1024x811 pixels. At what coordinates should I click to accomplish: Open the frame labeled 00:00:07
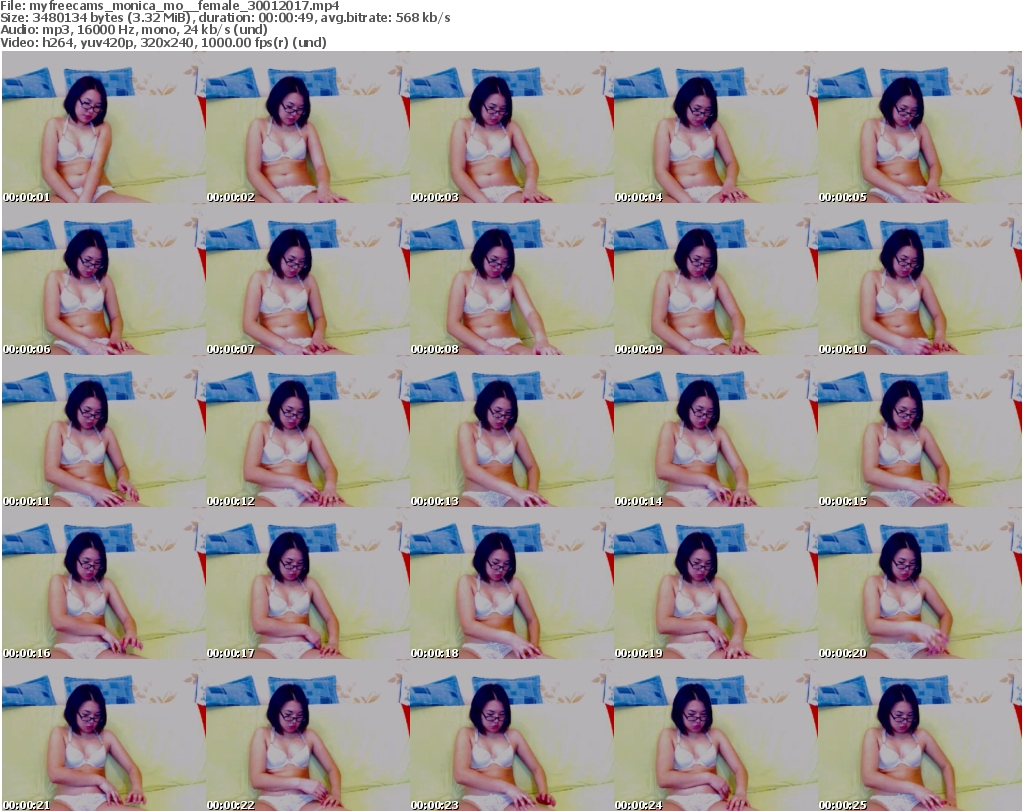(308, 279)
